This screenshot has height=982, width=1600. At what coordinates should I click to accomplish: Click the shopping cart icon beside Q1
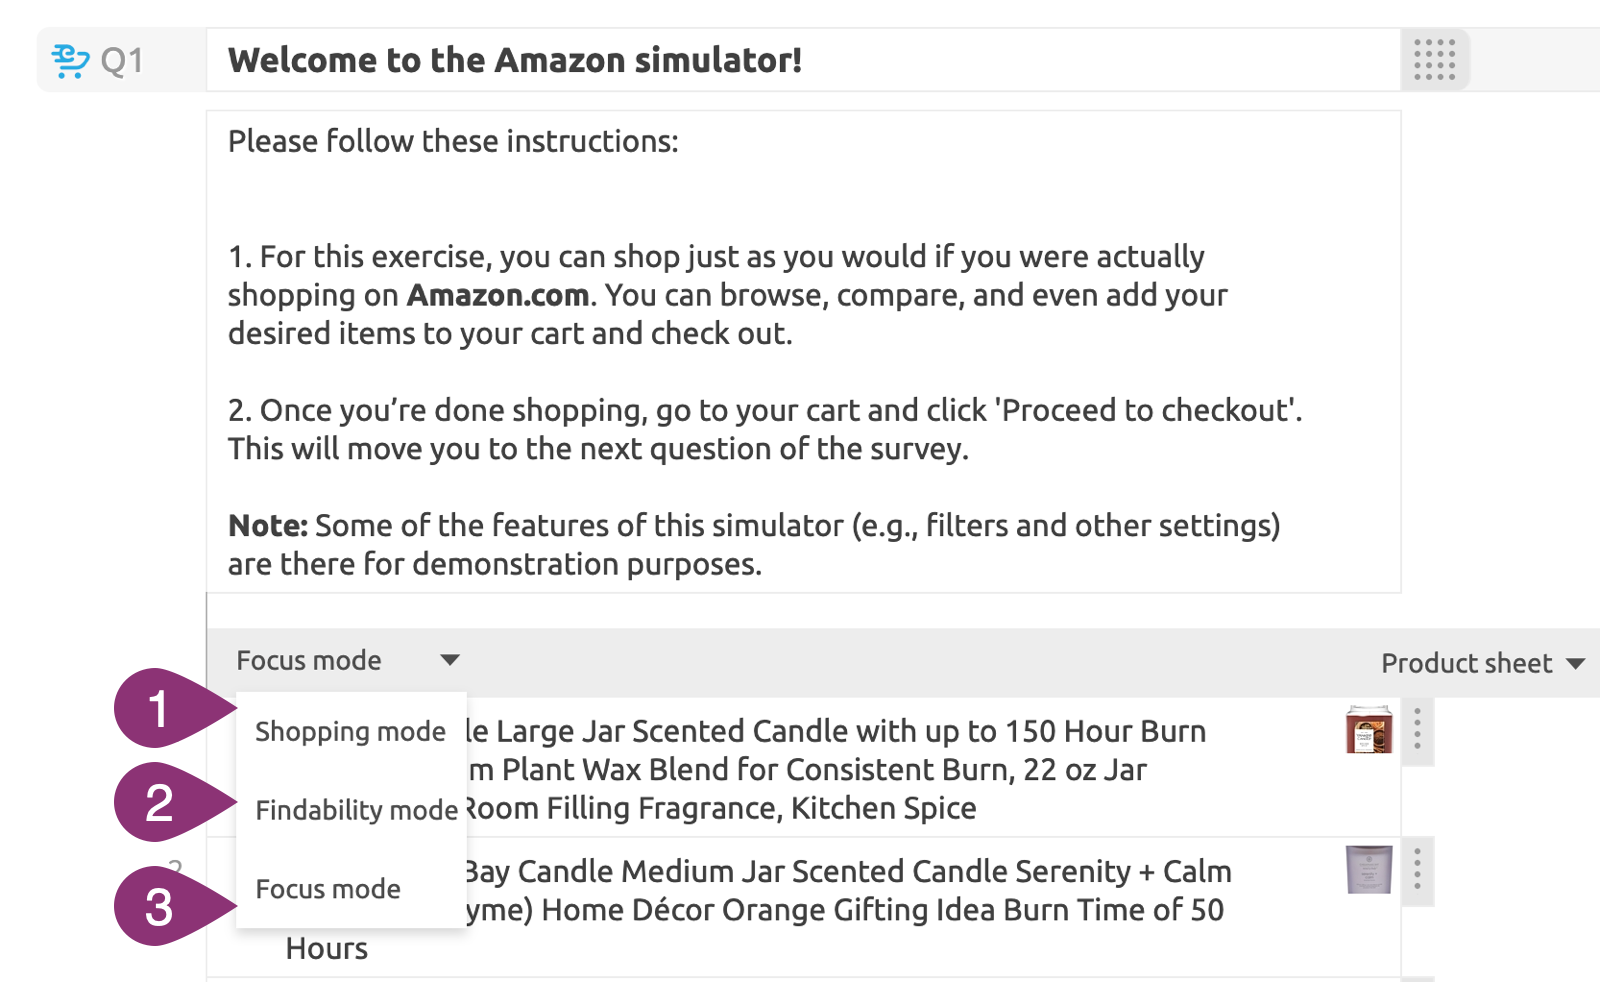point(70,61)
